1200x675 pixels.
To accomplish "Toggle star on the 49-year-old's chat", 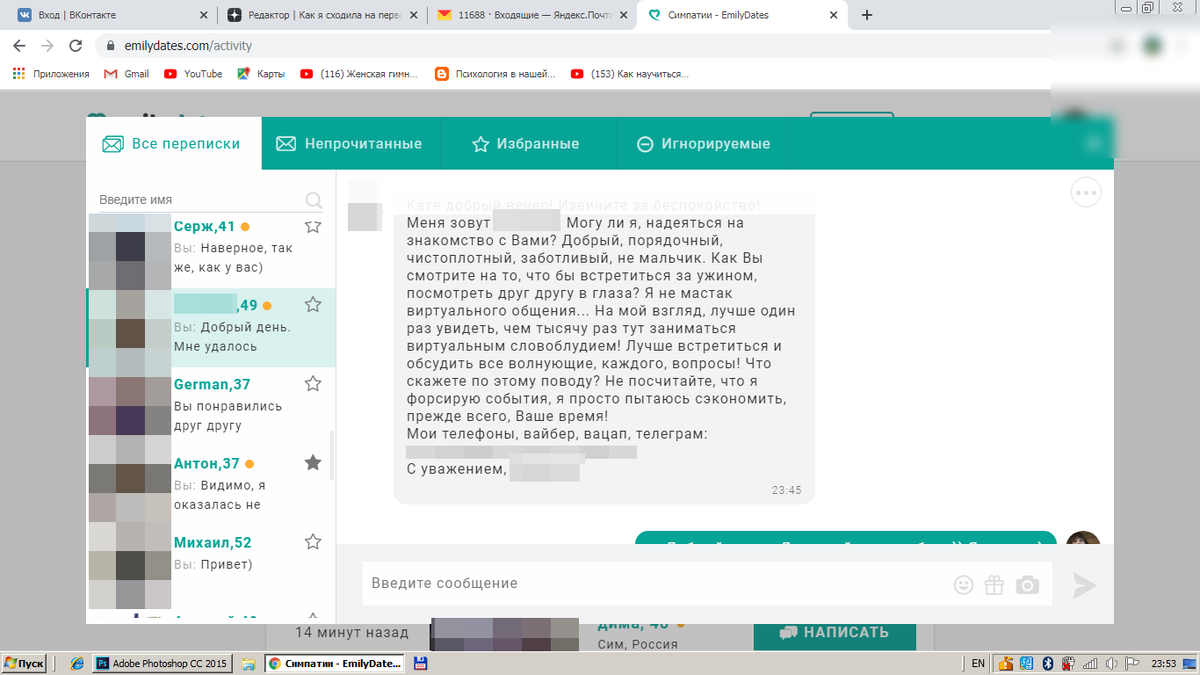I will [313, 304].
